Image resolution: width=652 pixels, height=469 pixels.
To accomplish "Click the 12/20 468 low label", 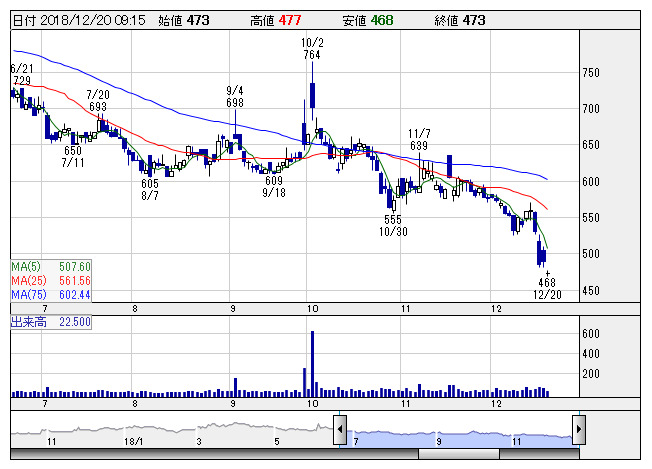I will tap(548, 289).
